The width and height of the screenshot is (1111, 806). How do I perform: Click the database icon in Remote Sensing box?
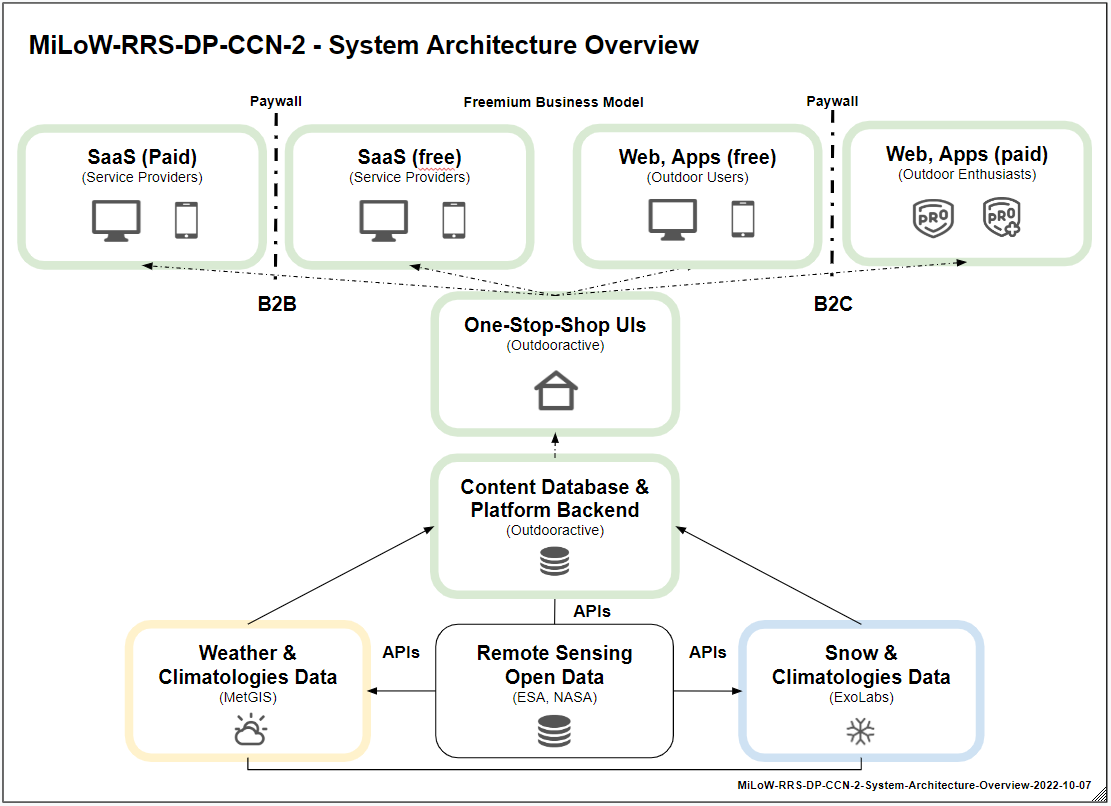(x=554, y=731)
